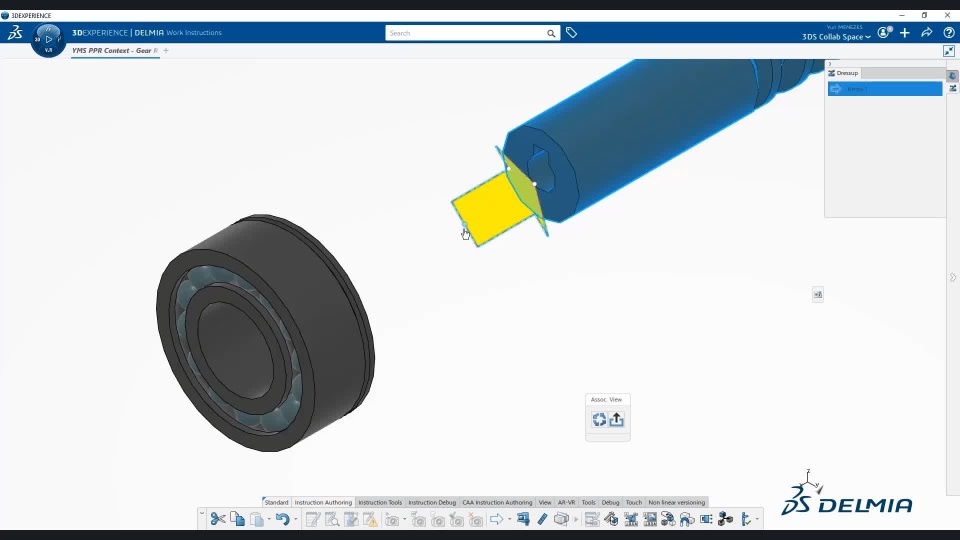Open the Undo history dropdown arrow
This screenshot has height=540, width=960.
click(x=296, y=520)
